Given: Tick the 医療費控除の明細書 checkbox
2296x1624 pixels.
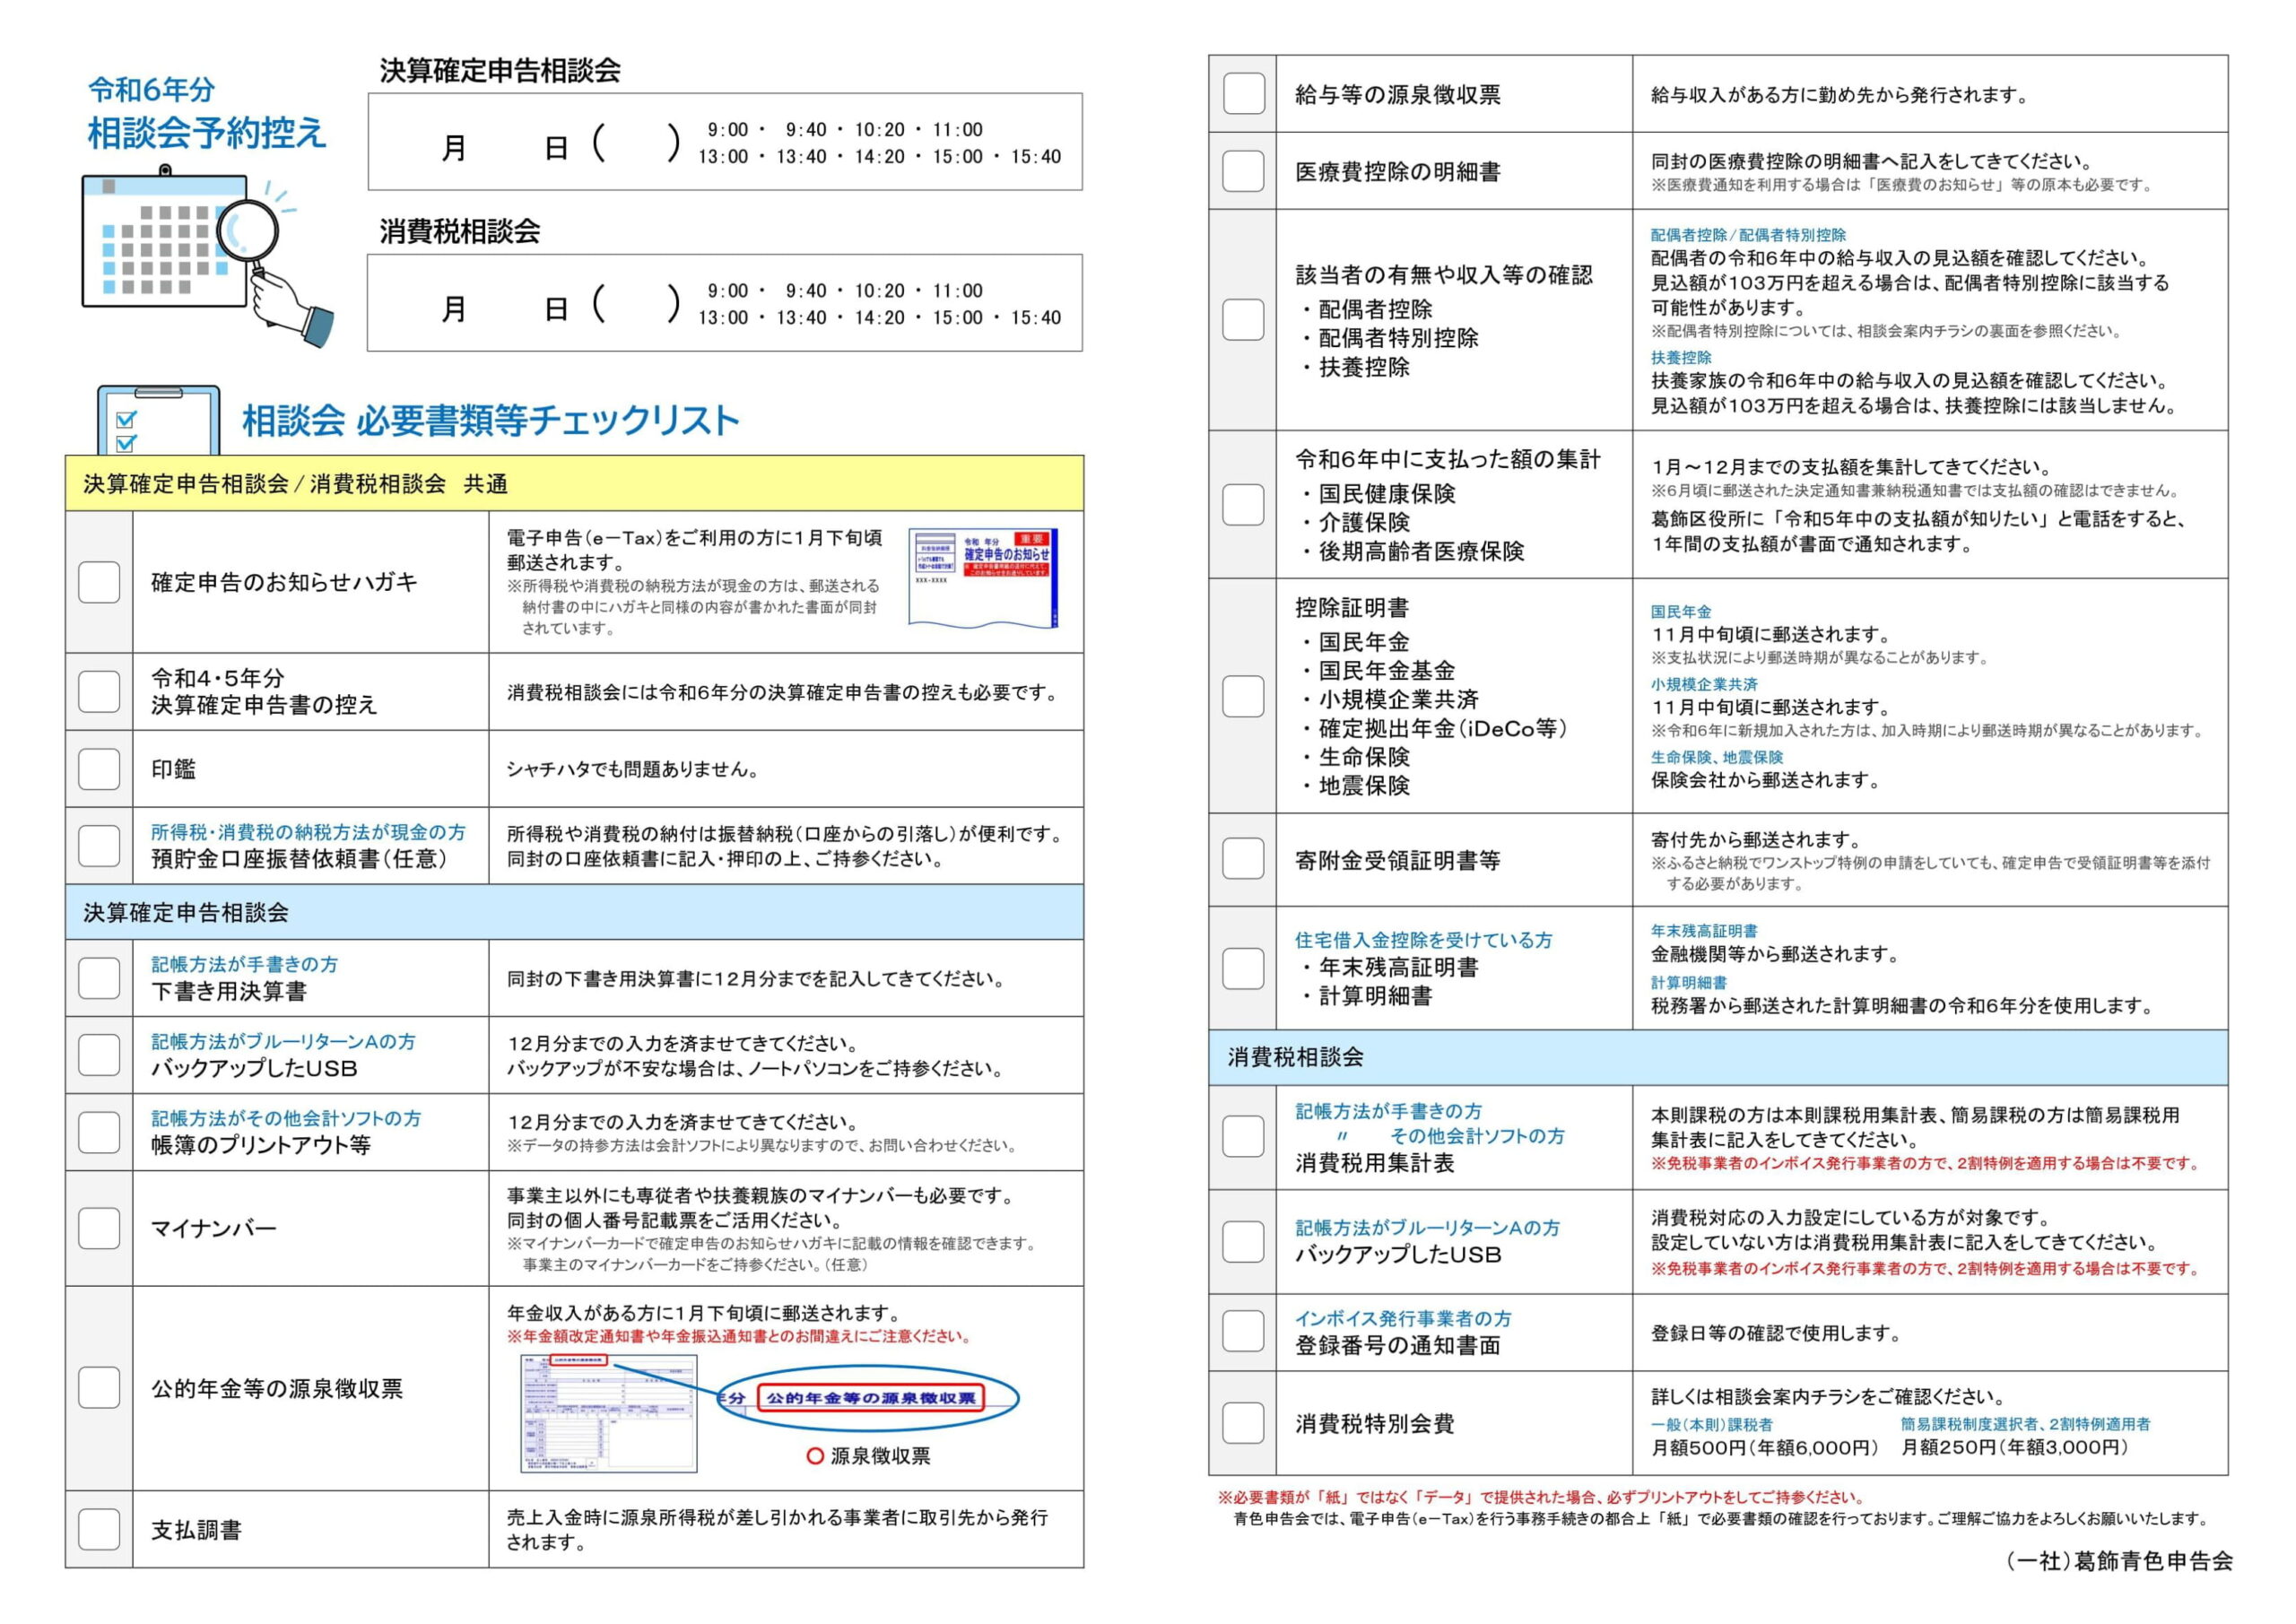Looking at the screenshot, I should 1243,171.
